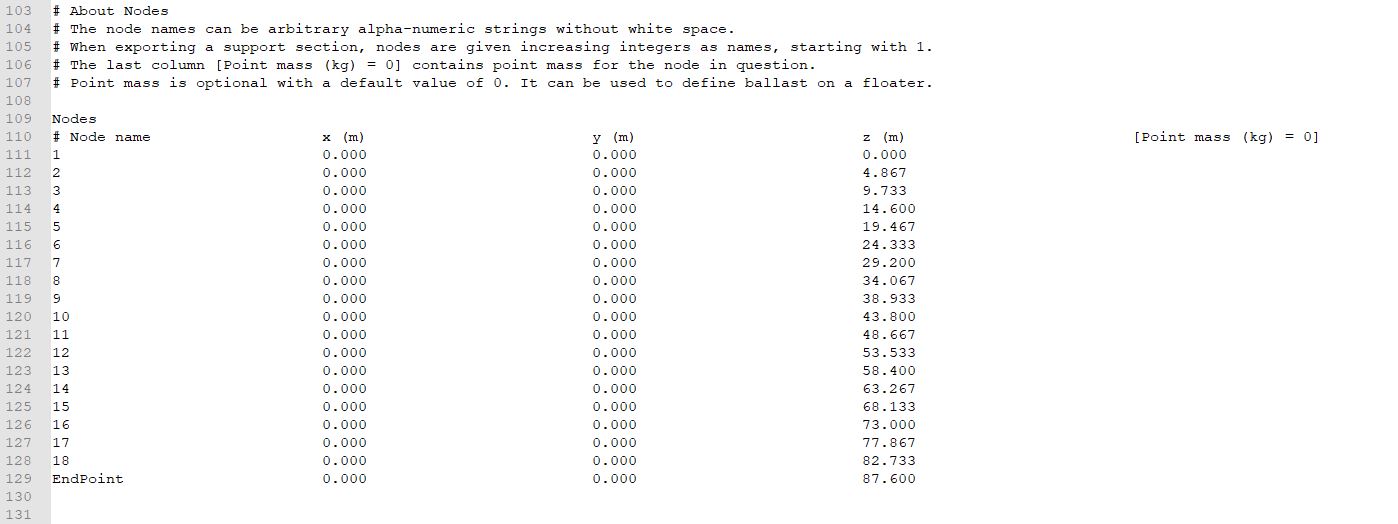The width and height of the screenshot is (1398, 524).
Task: Click line number 129 in the gutter
Action: click(x=19, y=479)
